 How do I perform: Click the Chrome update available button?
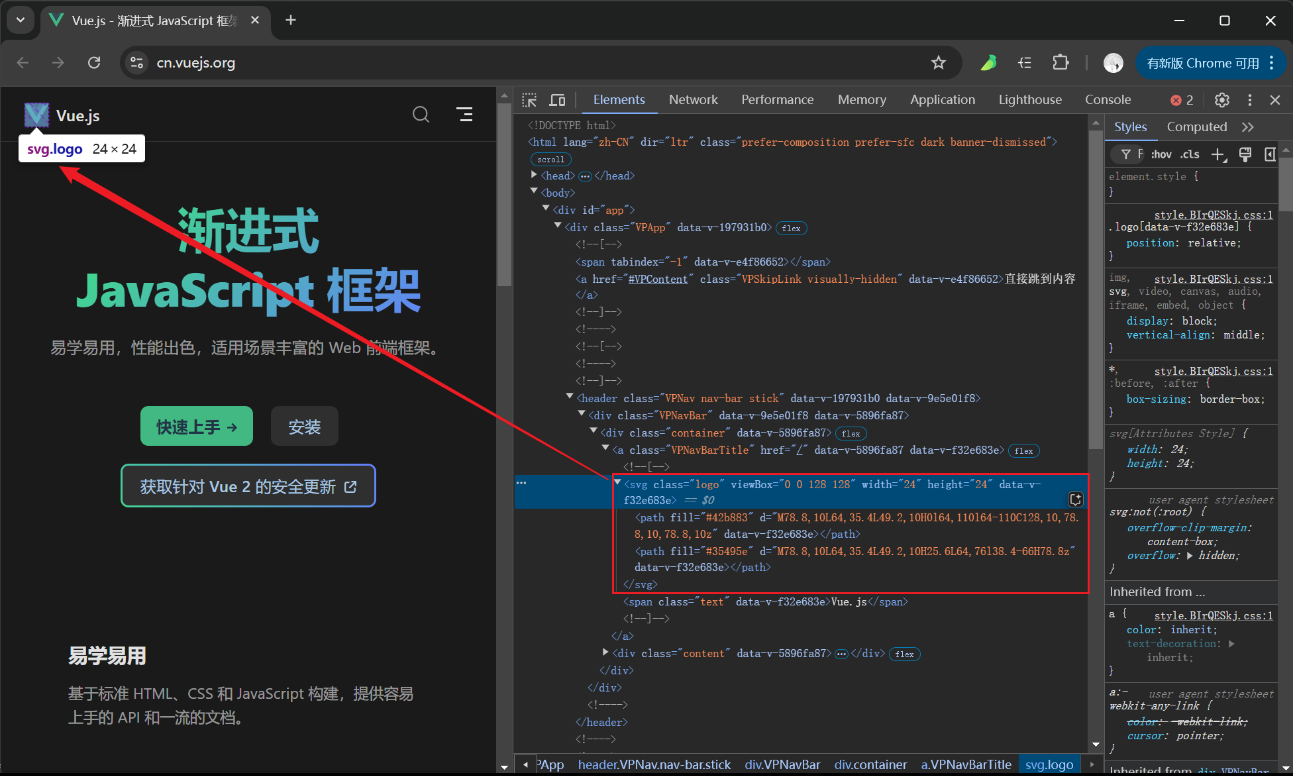1210,63
